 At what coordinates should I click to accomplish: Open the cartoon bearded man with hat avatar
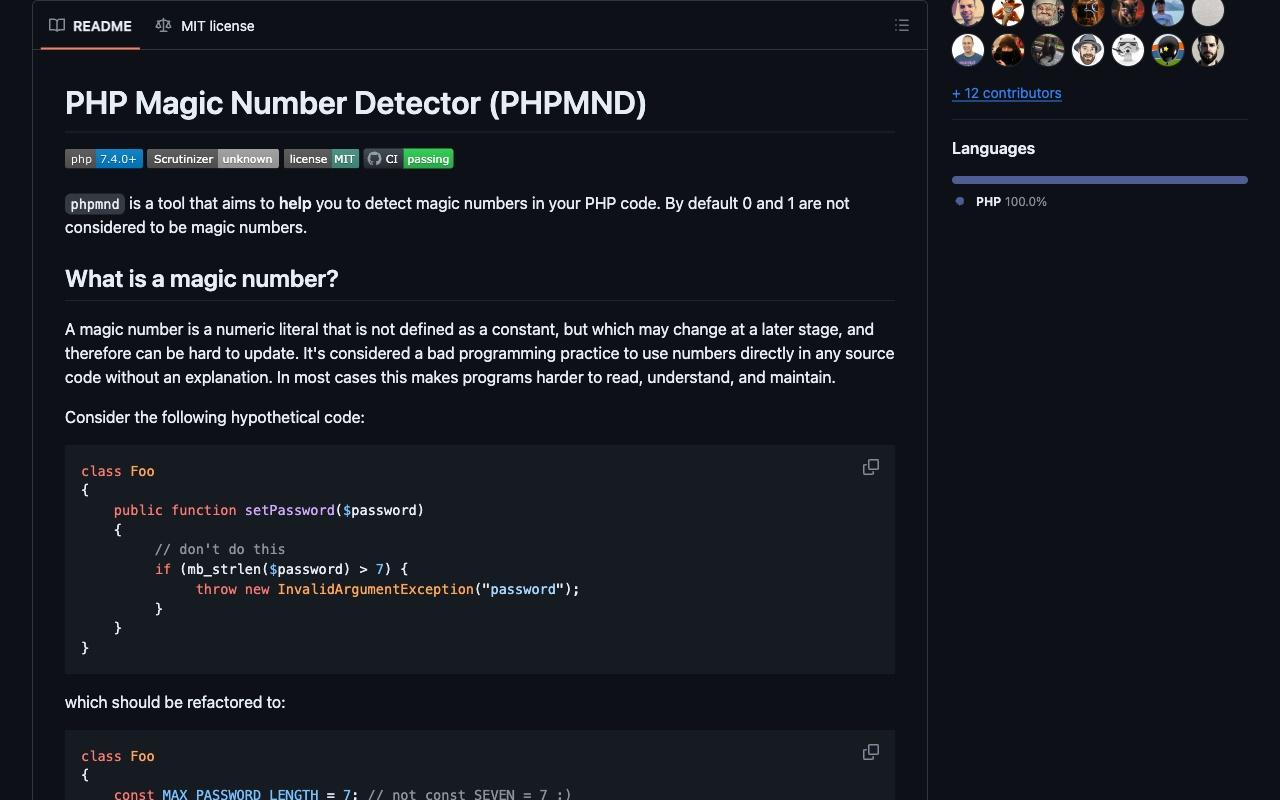pos(1088,50)
